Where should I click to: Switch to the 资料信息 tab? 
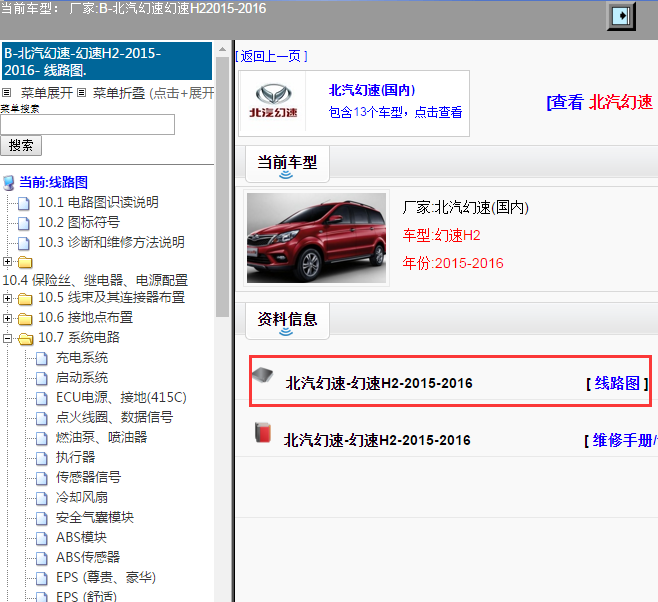[287, 321]
